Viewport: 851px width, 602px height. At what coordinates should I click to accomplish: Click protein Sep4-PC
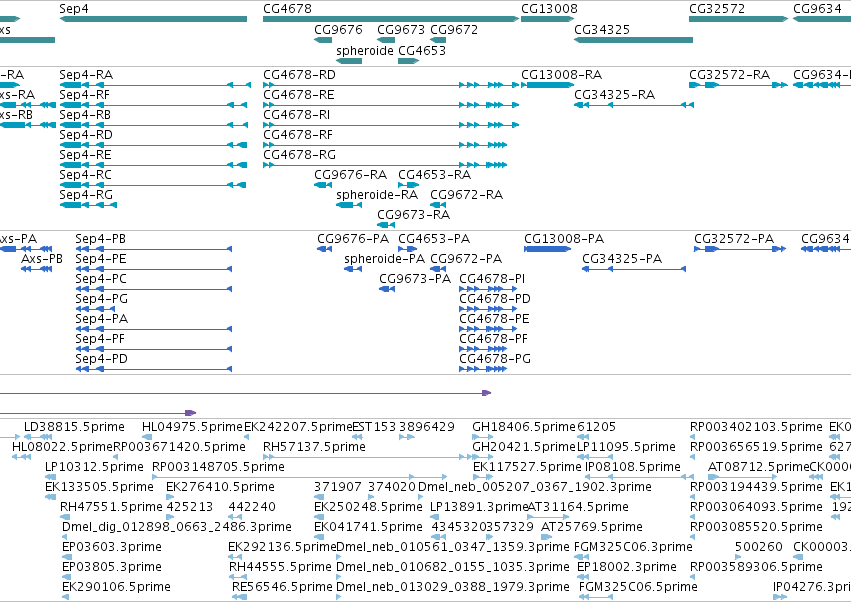pos(101,279)
